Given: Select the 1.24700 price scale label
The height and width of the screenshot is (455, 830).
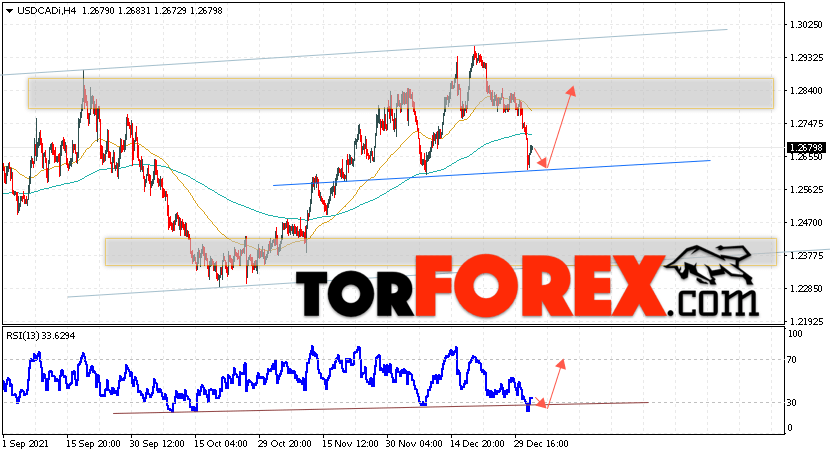Looking at the screenshot, I should [806, 223].
